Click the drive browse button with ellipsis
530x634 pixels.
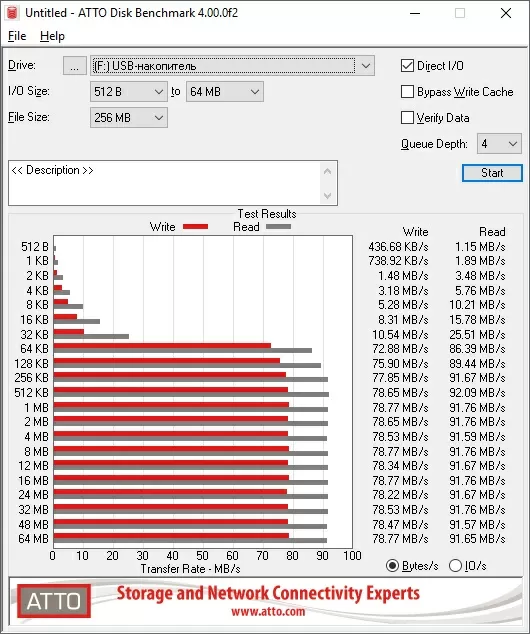tap(74, 66)
